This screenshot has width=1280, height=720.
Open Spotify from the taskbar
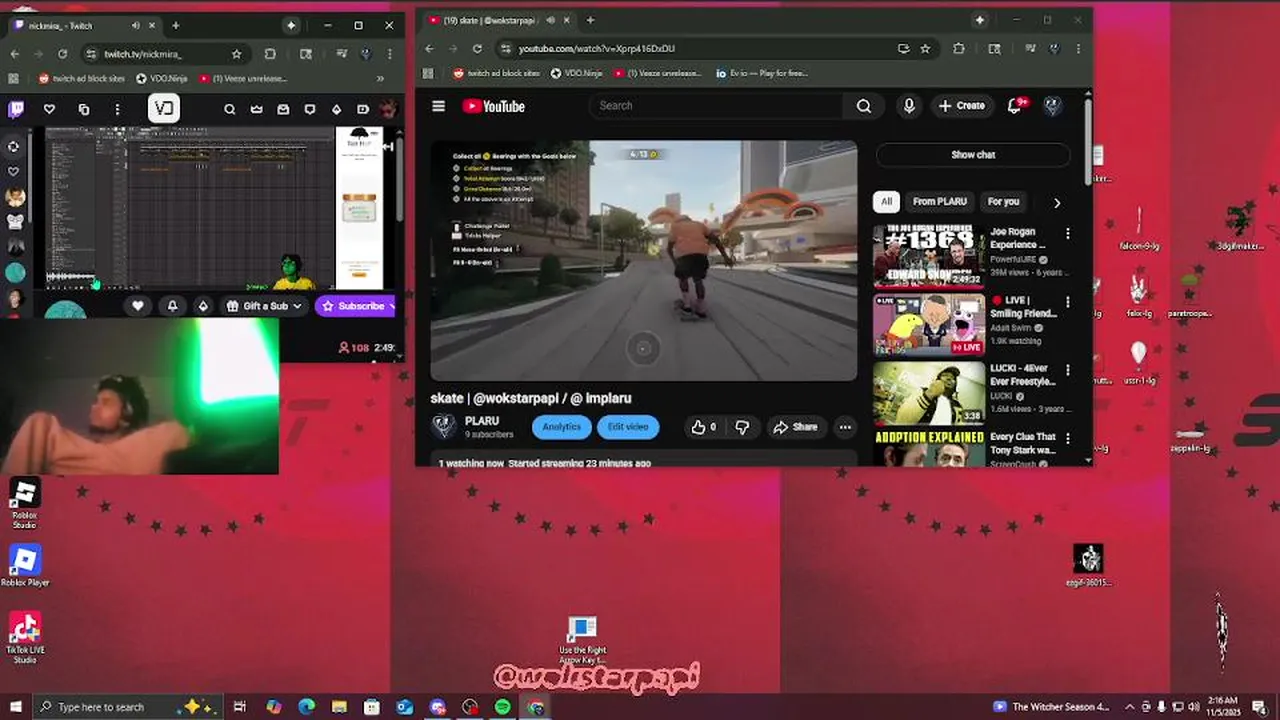(503, 707)
